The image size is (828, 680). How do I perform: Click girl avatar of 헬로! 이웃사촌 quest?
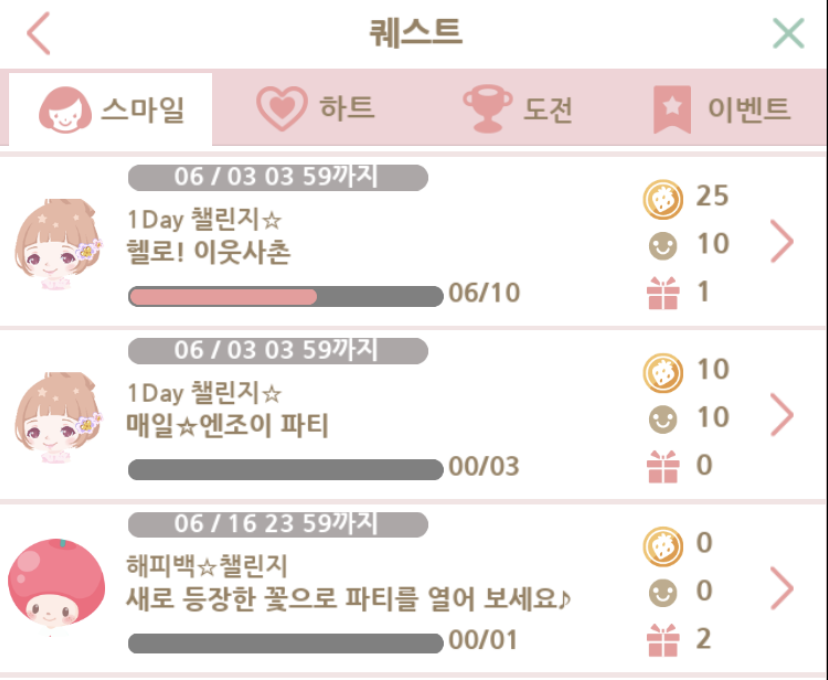click(58, 244)
